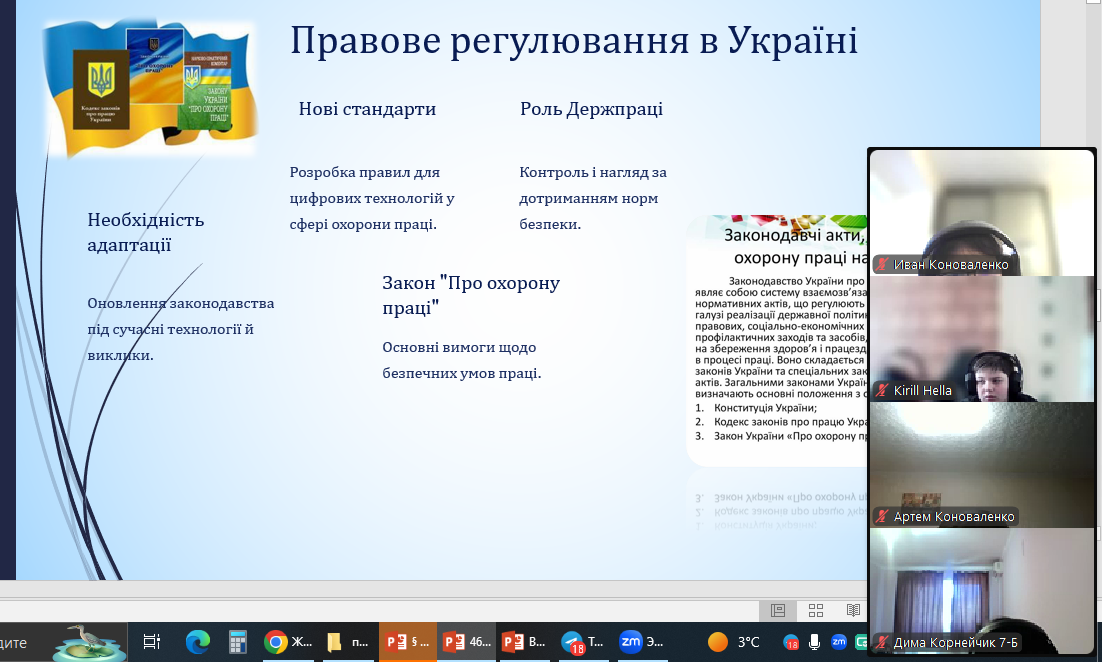Select Kirill Hella's video tile
The image size is (1102, 662).
[x=982, y=339]
